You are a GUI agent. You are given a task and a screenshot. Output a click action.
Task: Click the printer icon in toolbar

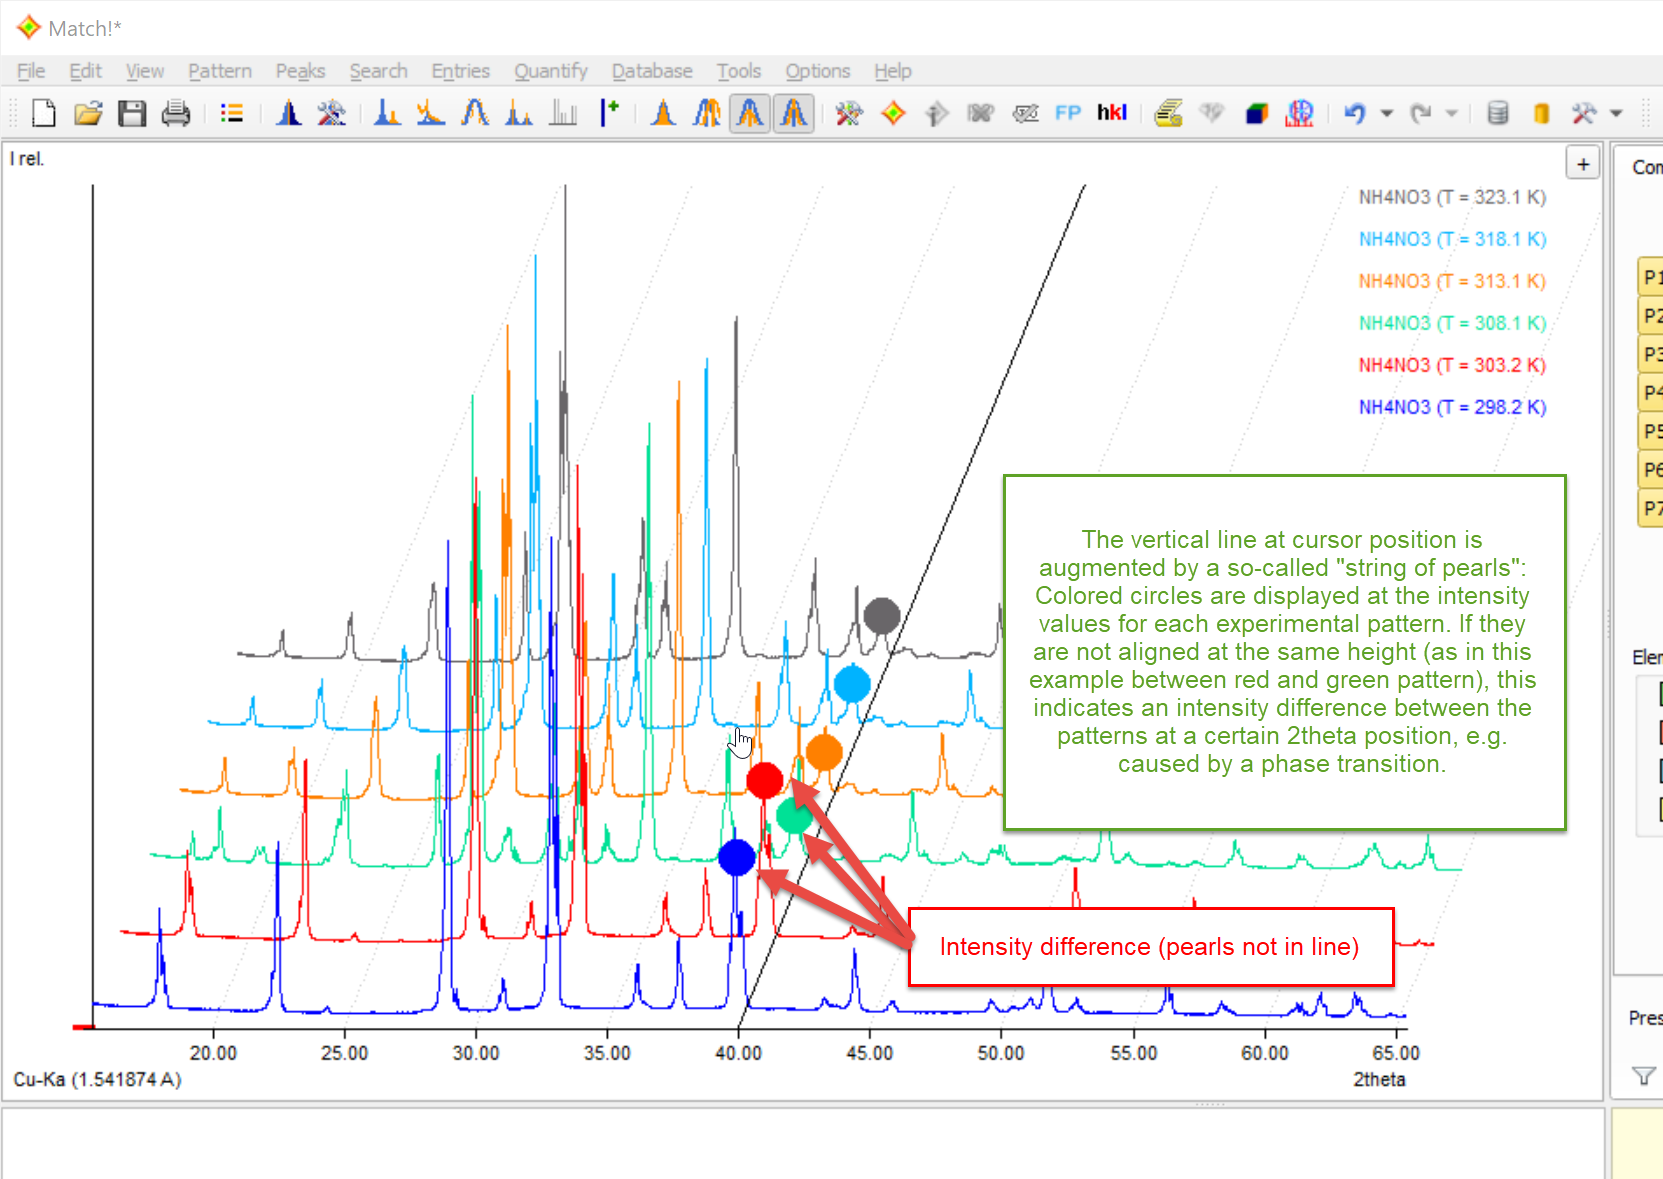176,113
